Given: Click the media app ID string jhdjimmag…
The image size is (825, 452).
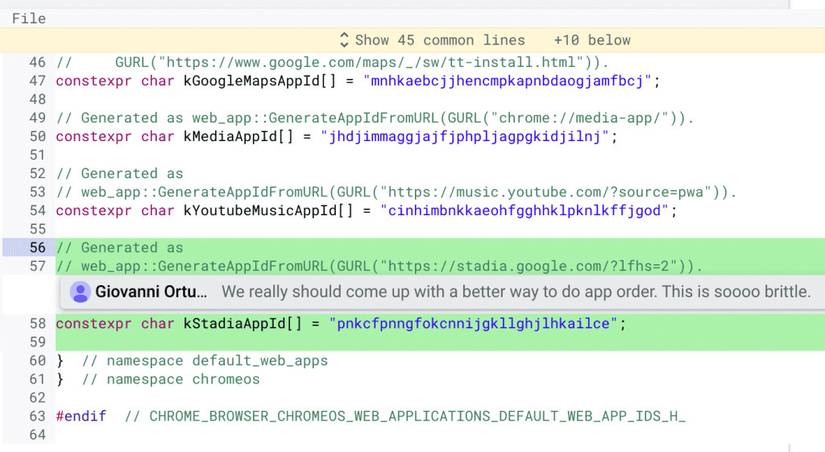Looking at the screenshot, I should 465,137.
